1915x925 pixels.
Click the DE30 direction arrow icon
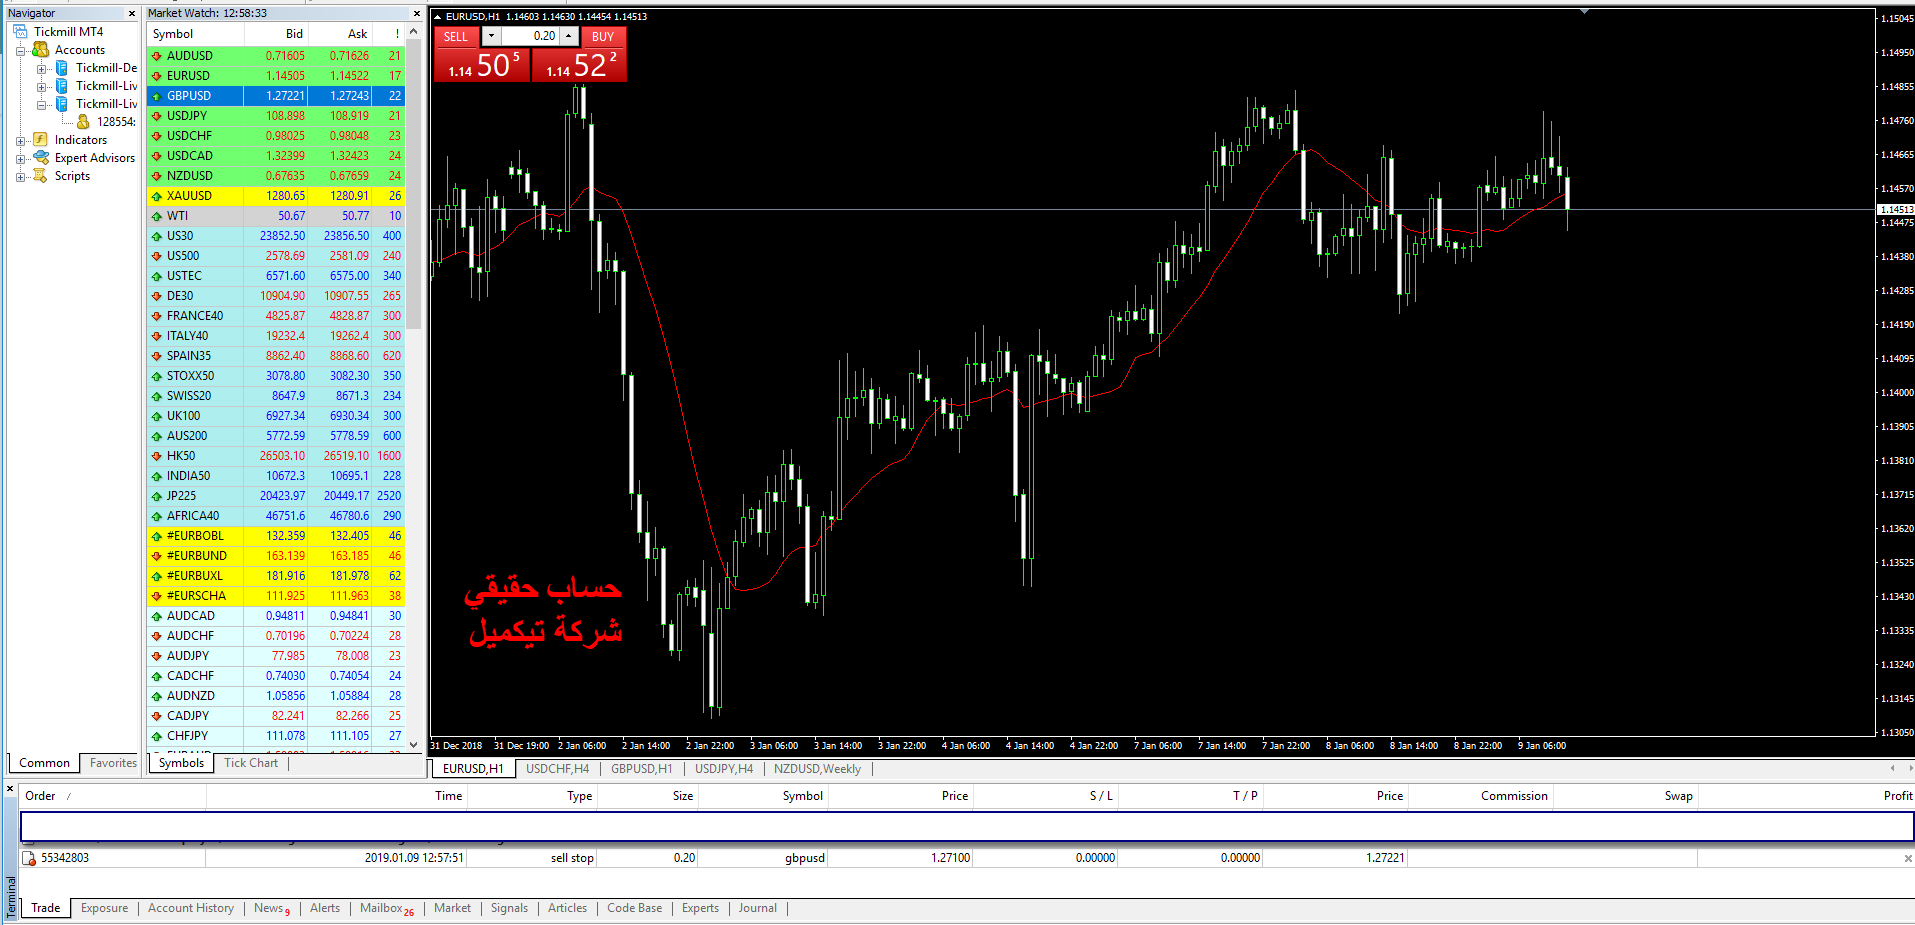point(156,296)
